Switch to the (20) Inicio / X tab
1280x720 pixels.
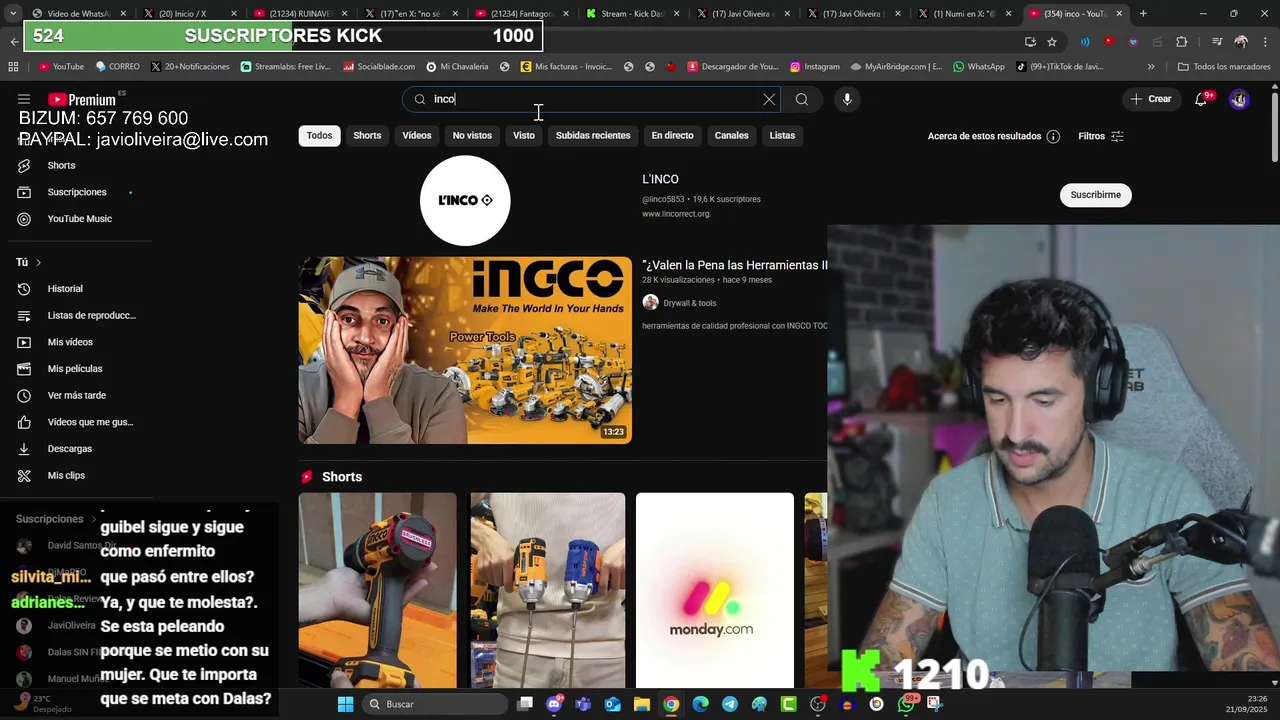[x=188, y=14]
